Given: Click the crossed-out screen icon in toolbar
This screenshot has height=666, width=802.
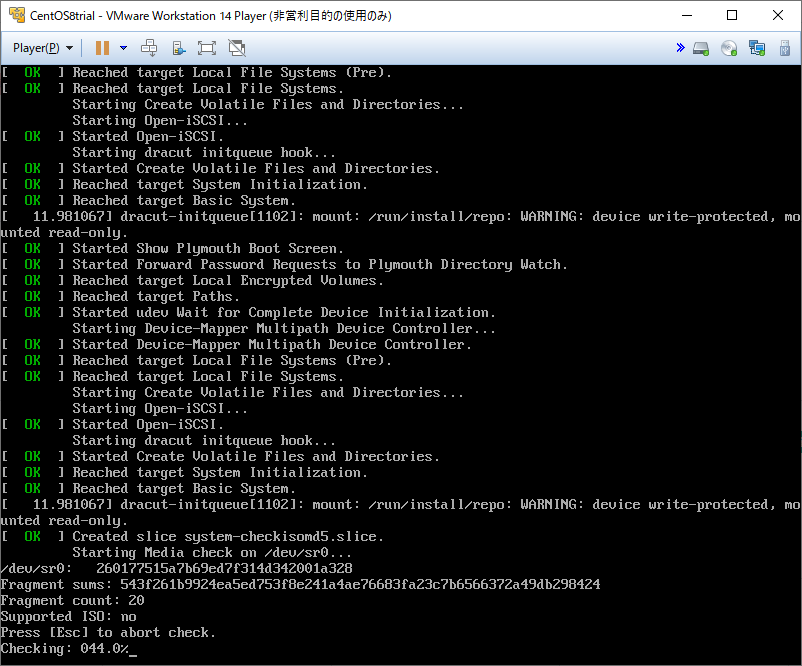Looking at the screenshot, I should pyautogui.click(x=237, y=48).
